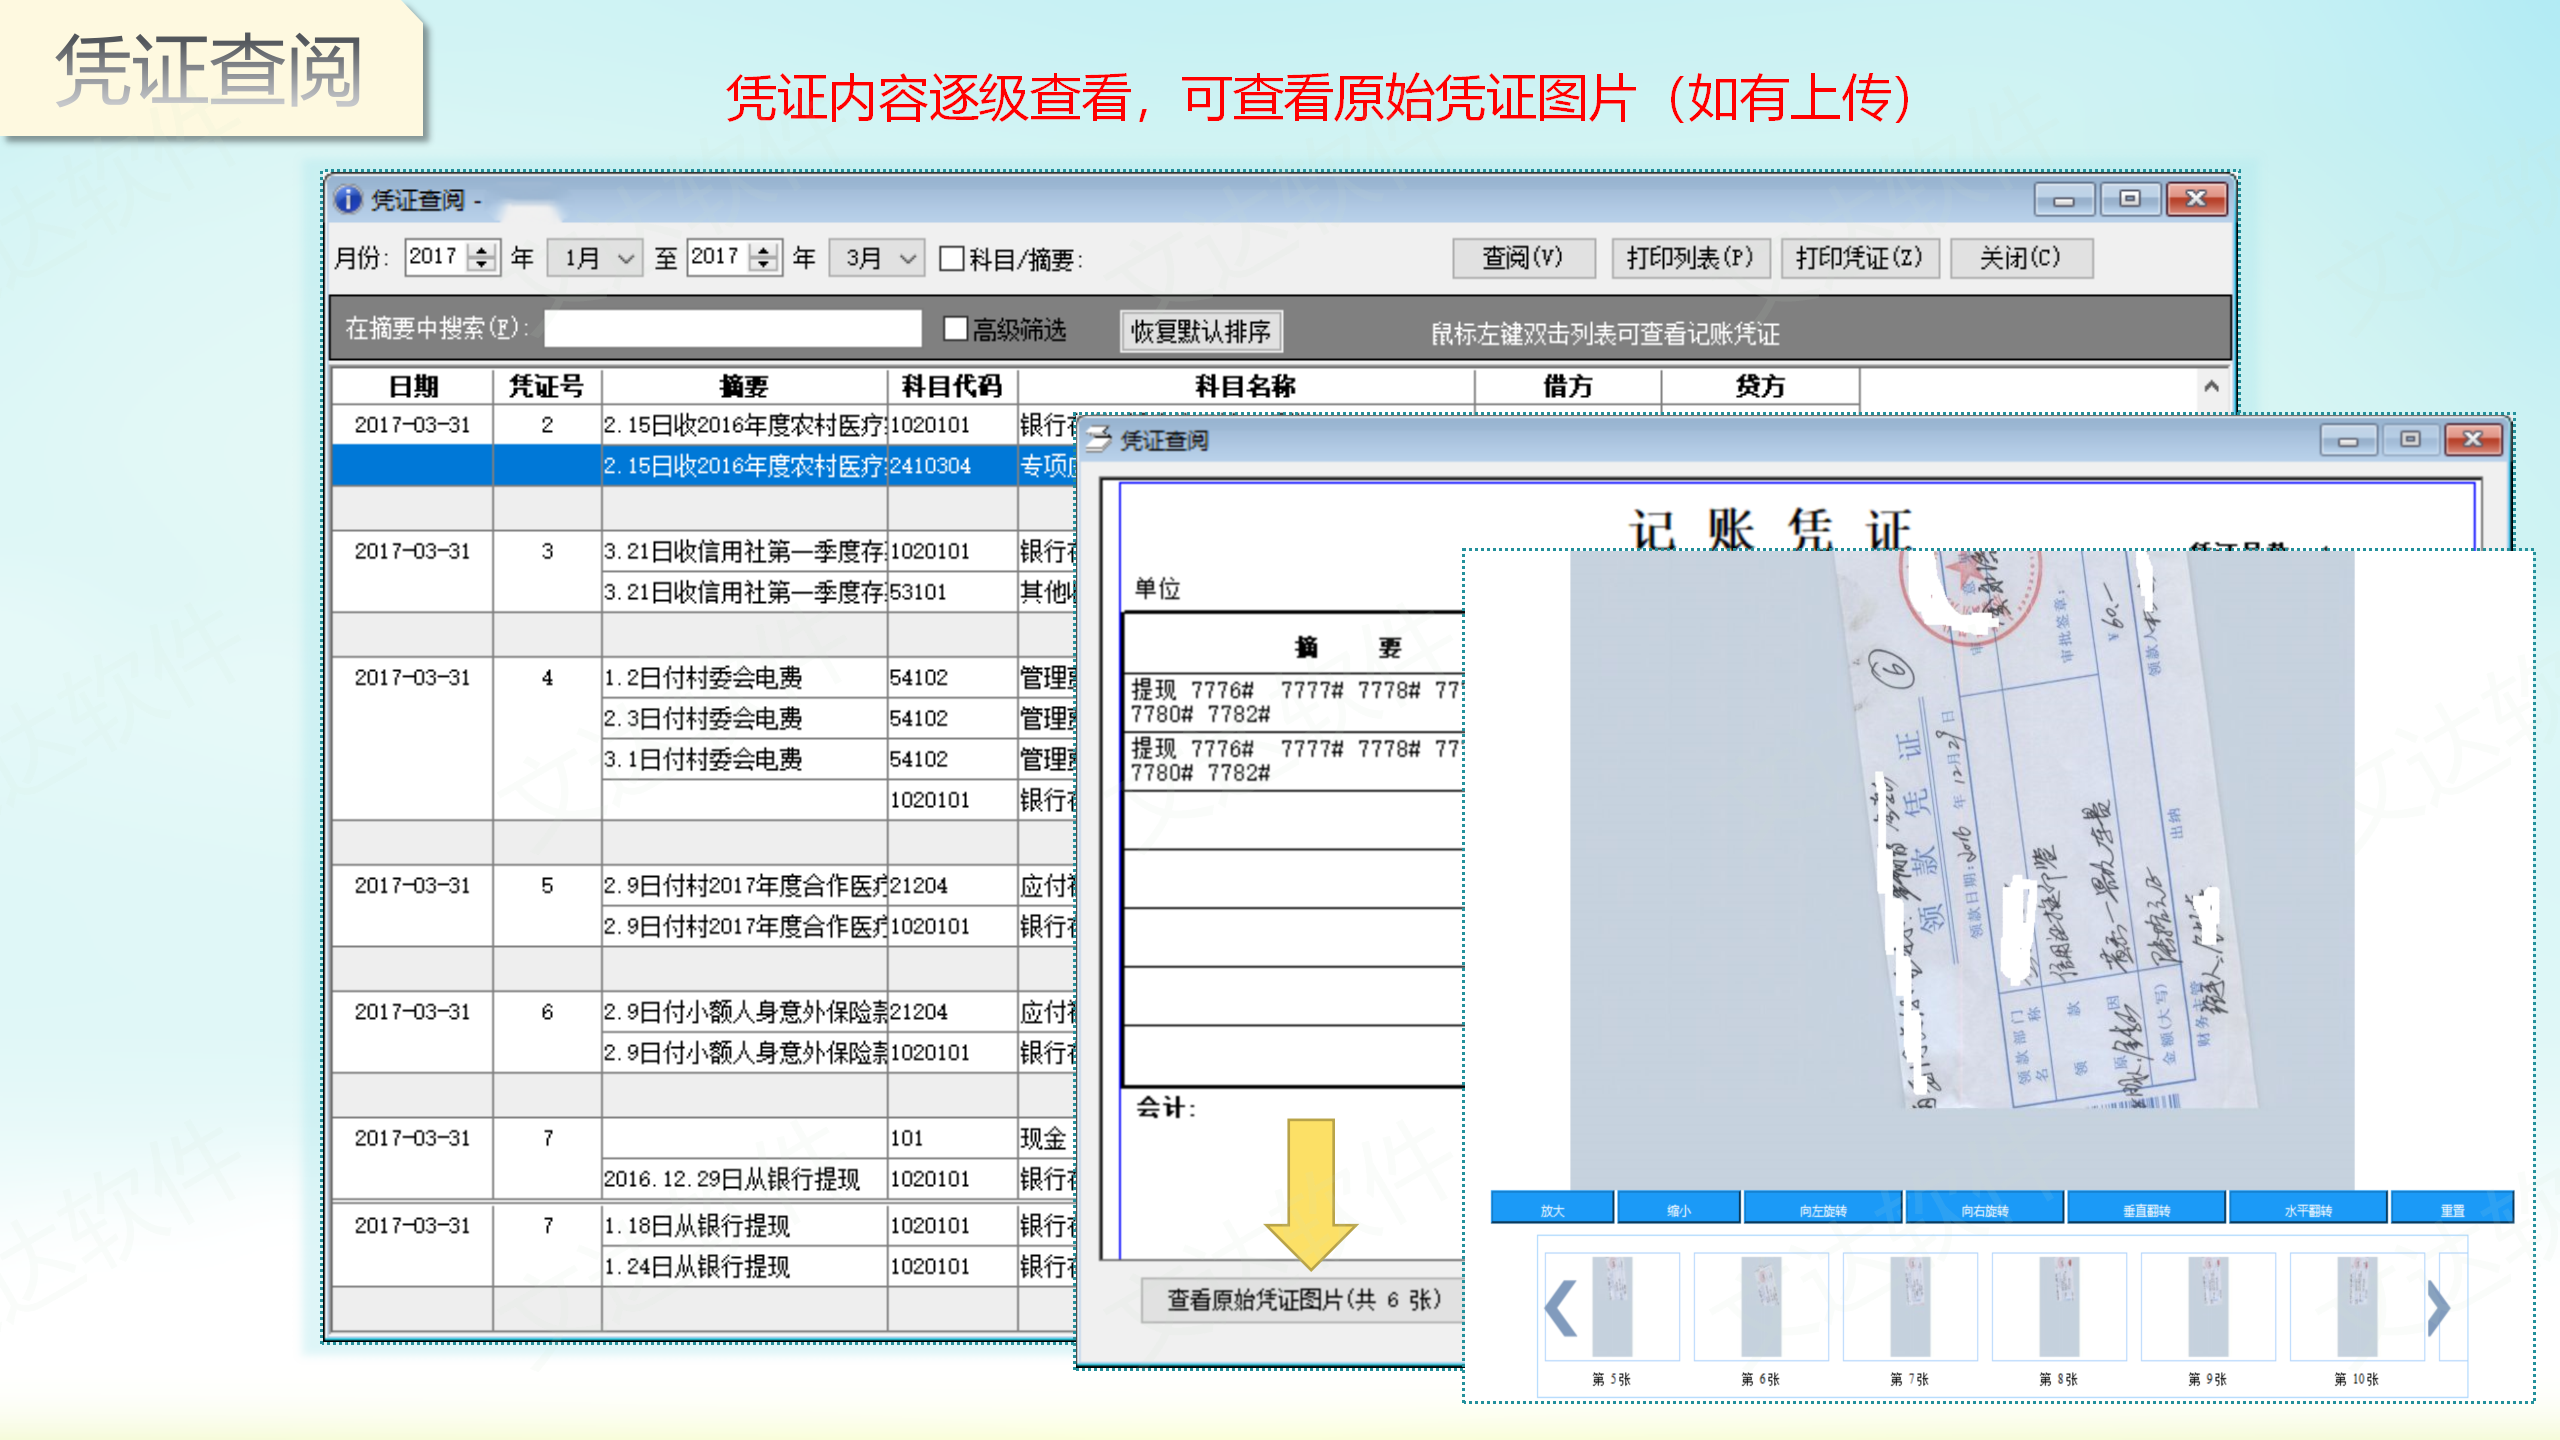Increase the start year spinner value

click(x=483, y=250)
